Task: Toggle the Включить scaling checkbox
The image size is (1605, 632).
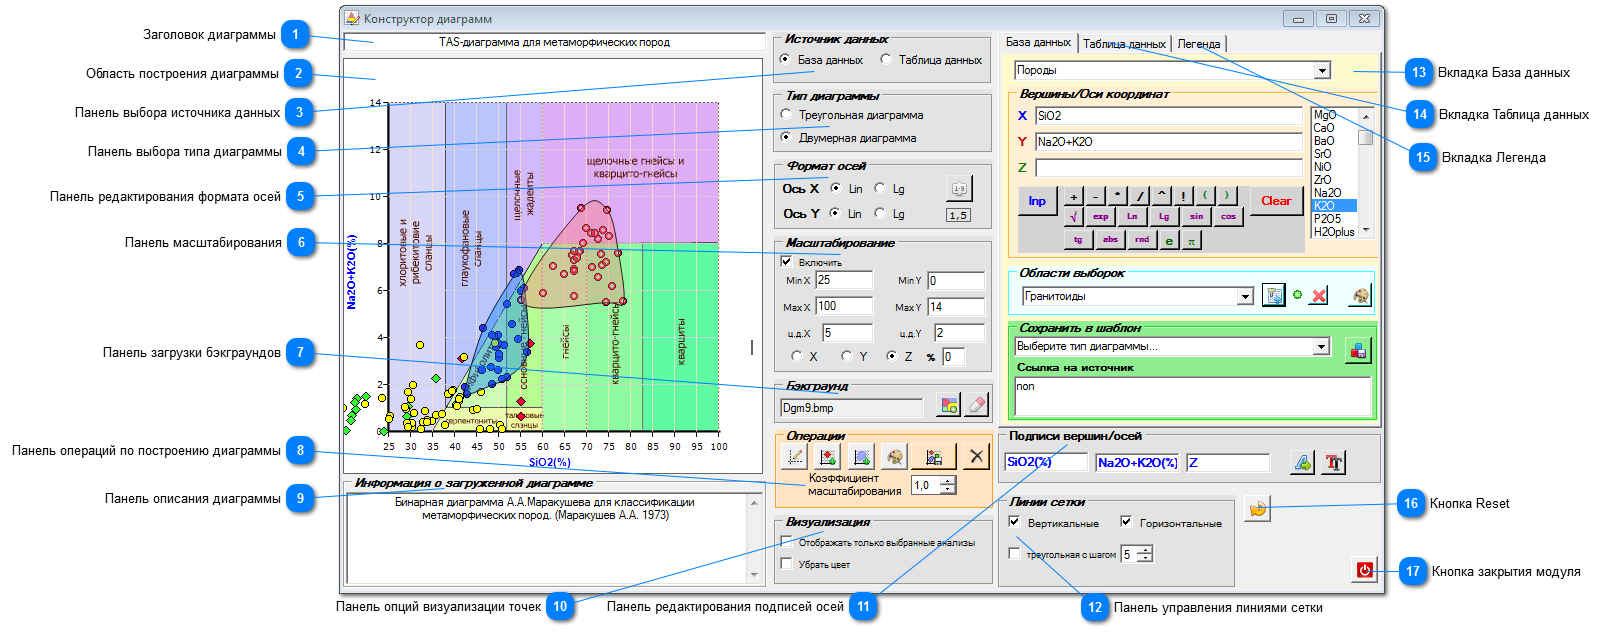Action: pyautogui.click(x=786, y=262)
